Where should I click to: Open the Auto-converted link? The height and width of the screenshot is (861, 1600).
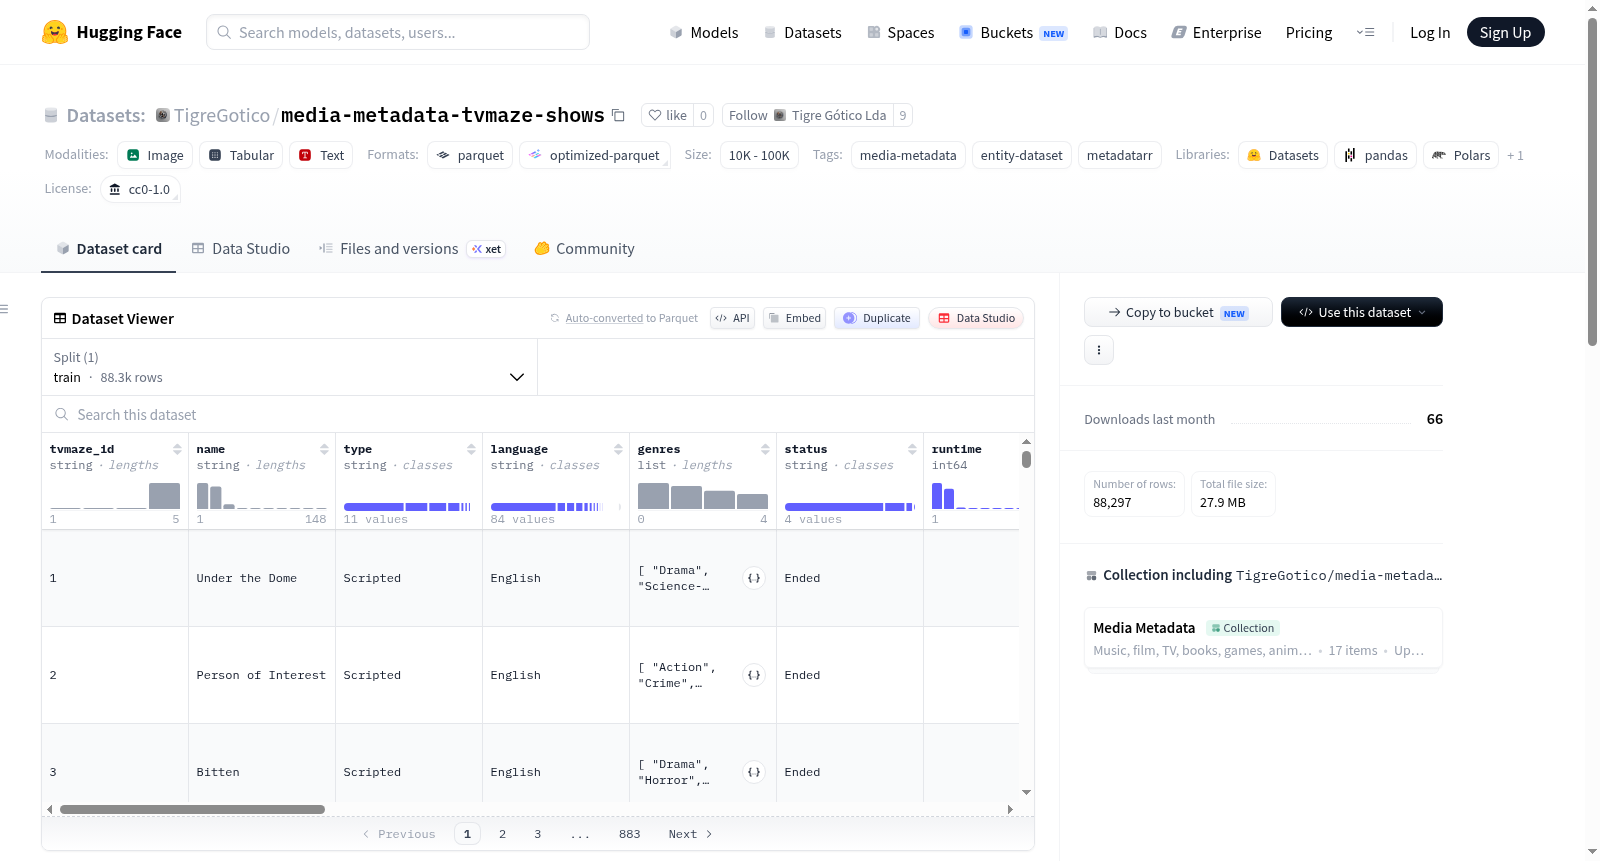pyautogui.click(x=604, y=318)
